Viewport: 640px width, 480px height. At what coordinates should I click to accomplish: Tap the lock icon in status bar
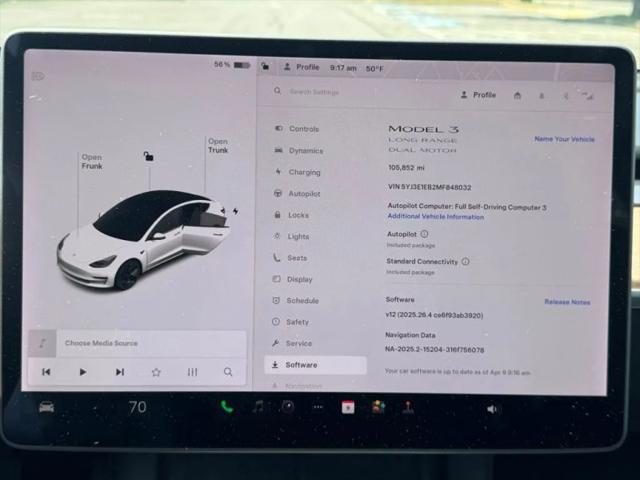tap(265, 66)
